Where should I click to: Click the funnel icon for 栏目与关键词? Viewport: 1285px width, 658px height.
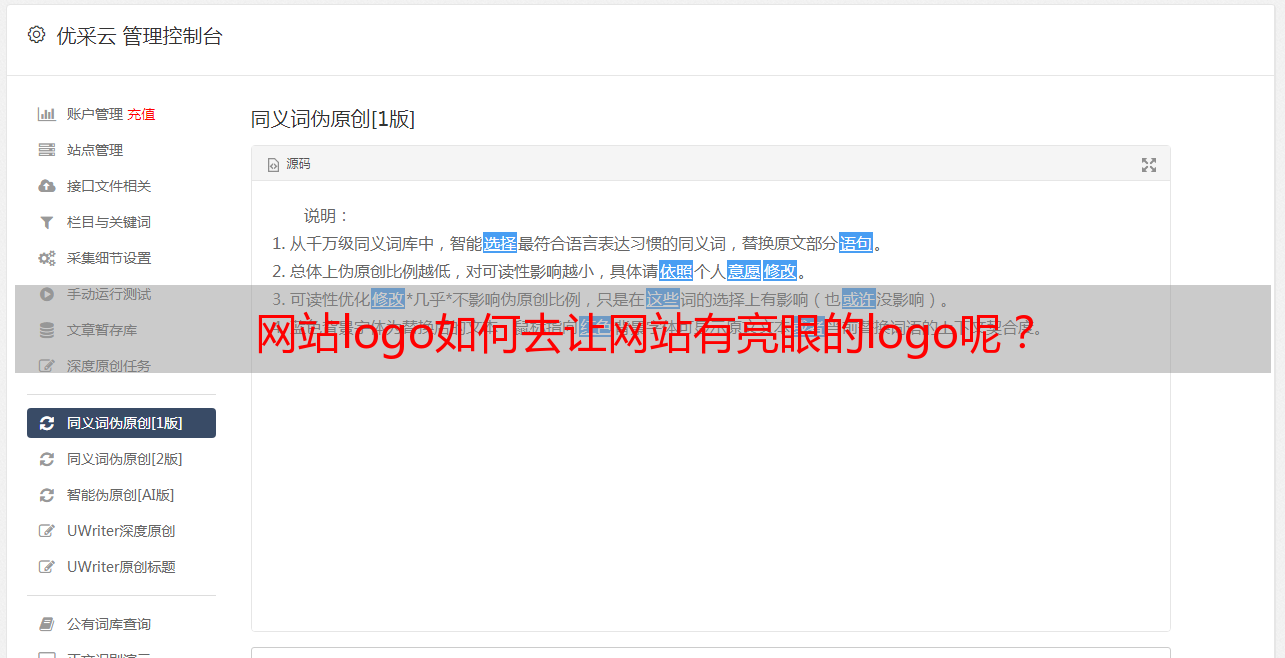(x=46, y=222)
